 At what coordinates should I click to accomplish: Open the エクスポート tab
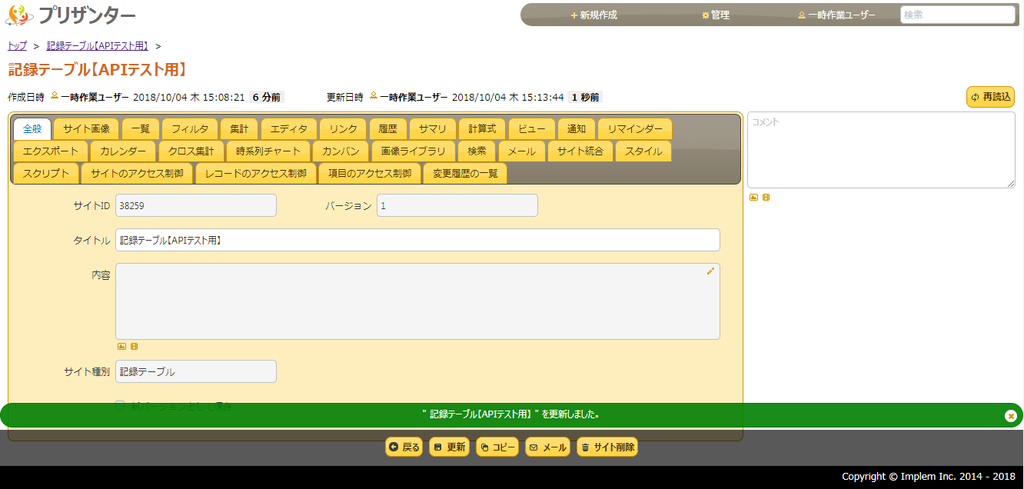50,151
